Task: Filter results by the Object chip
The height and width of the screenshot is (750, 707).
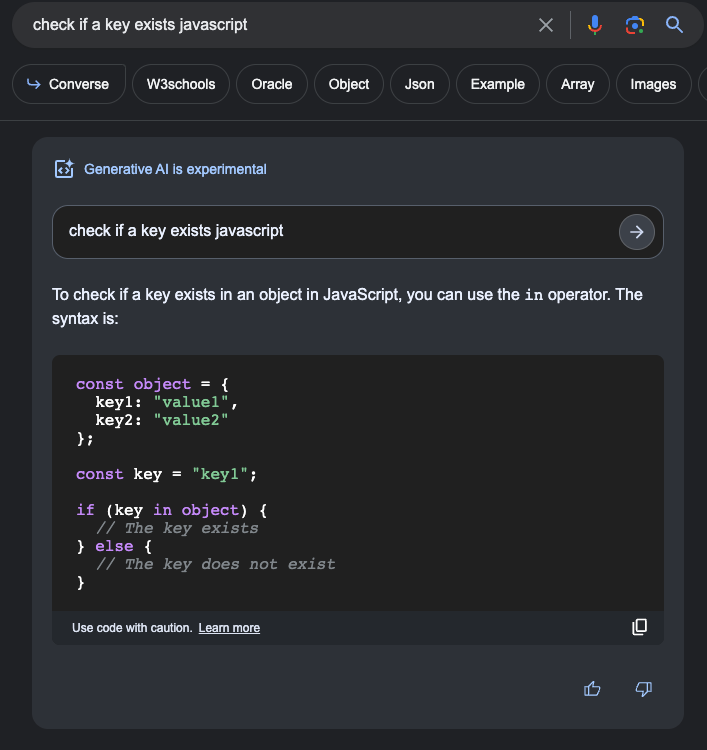Action: coord(349,84)
